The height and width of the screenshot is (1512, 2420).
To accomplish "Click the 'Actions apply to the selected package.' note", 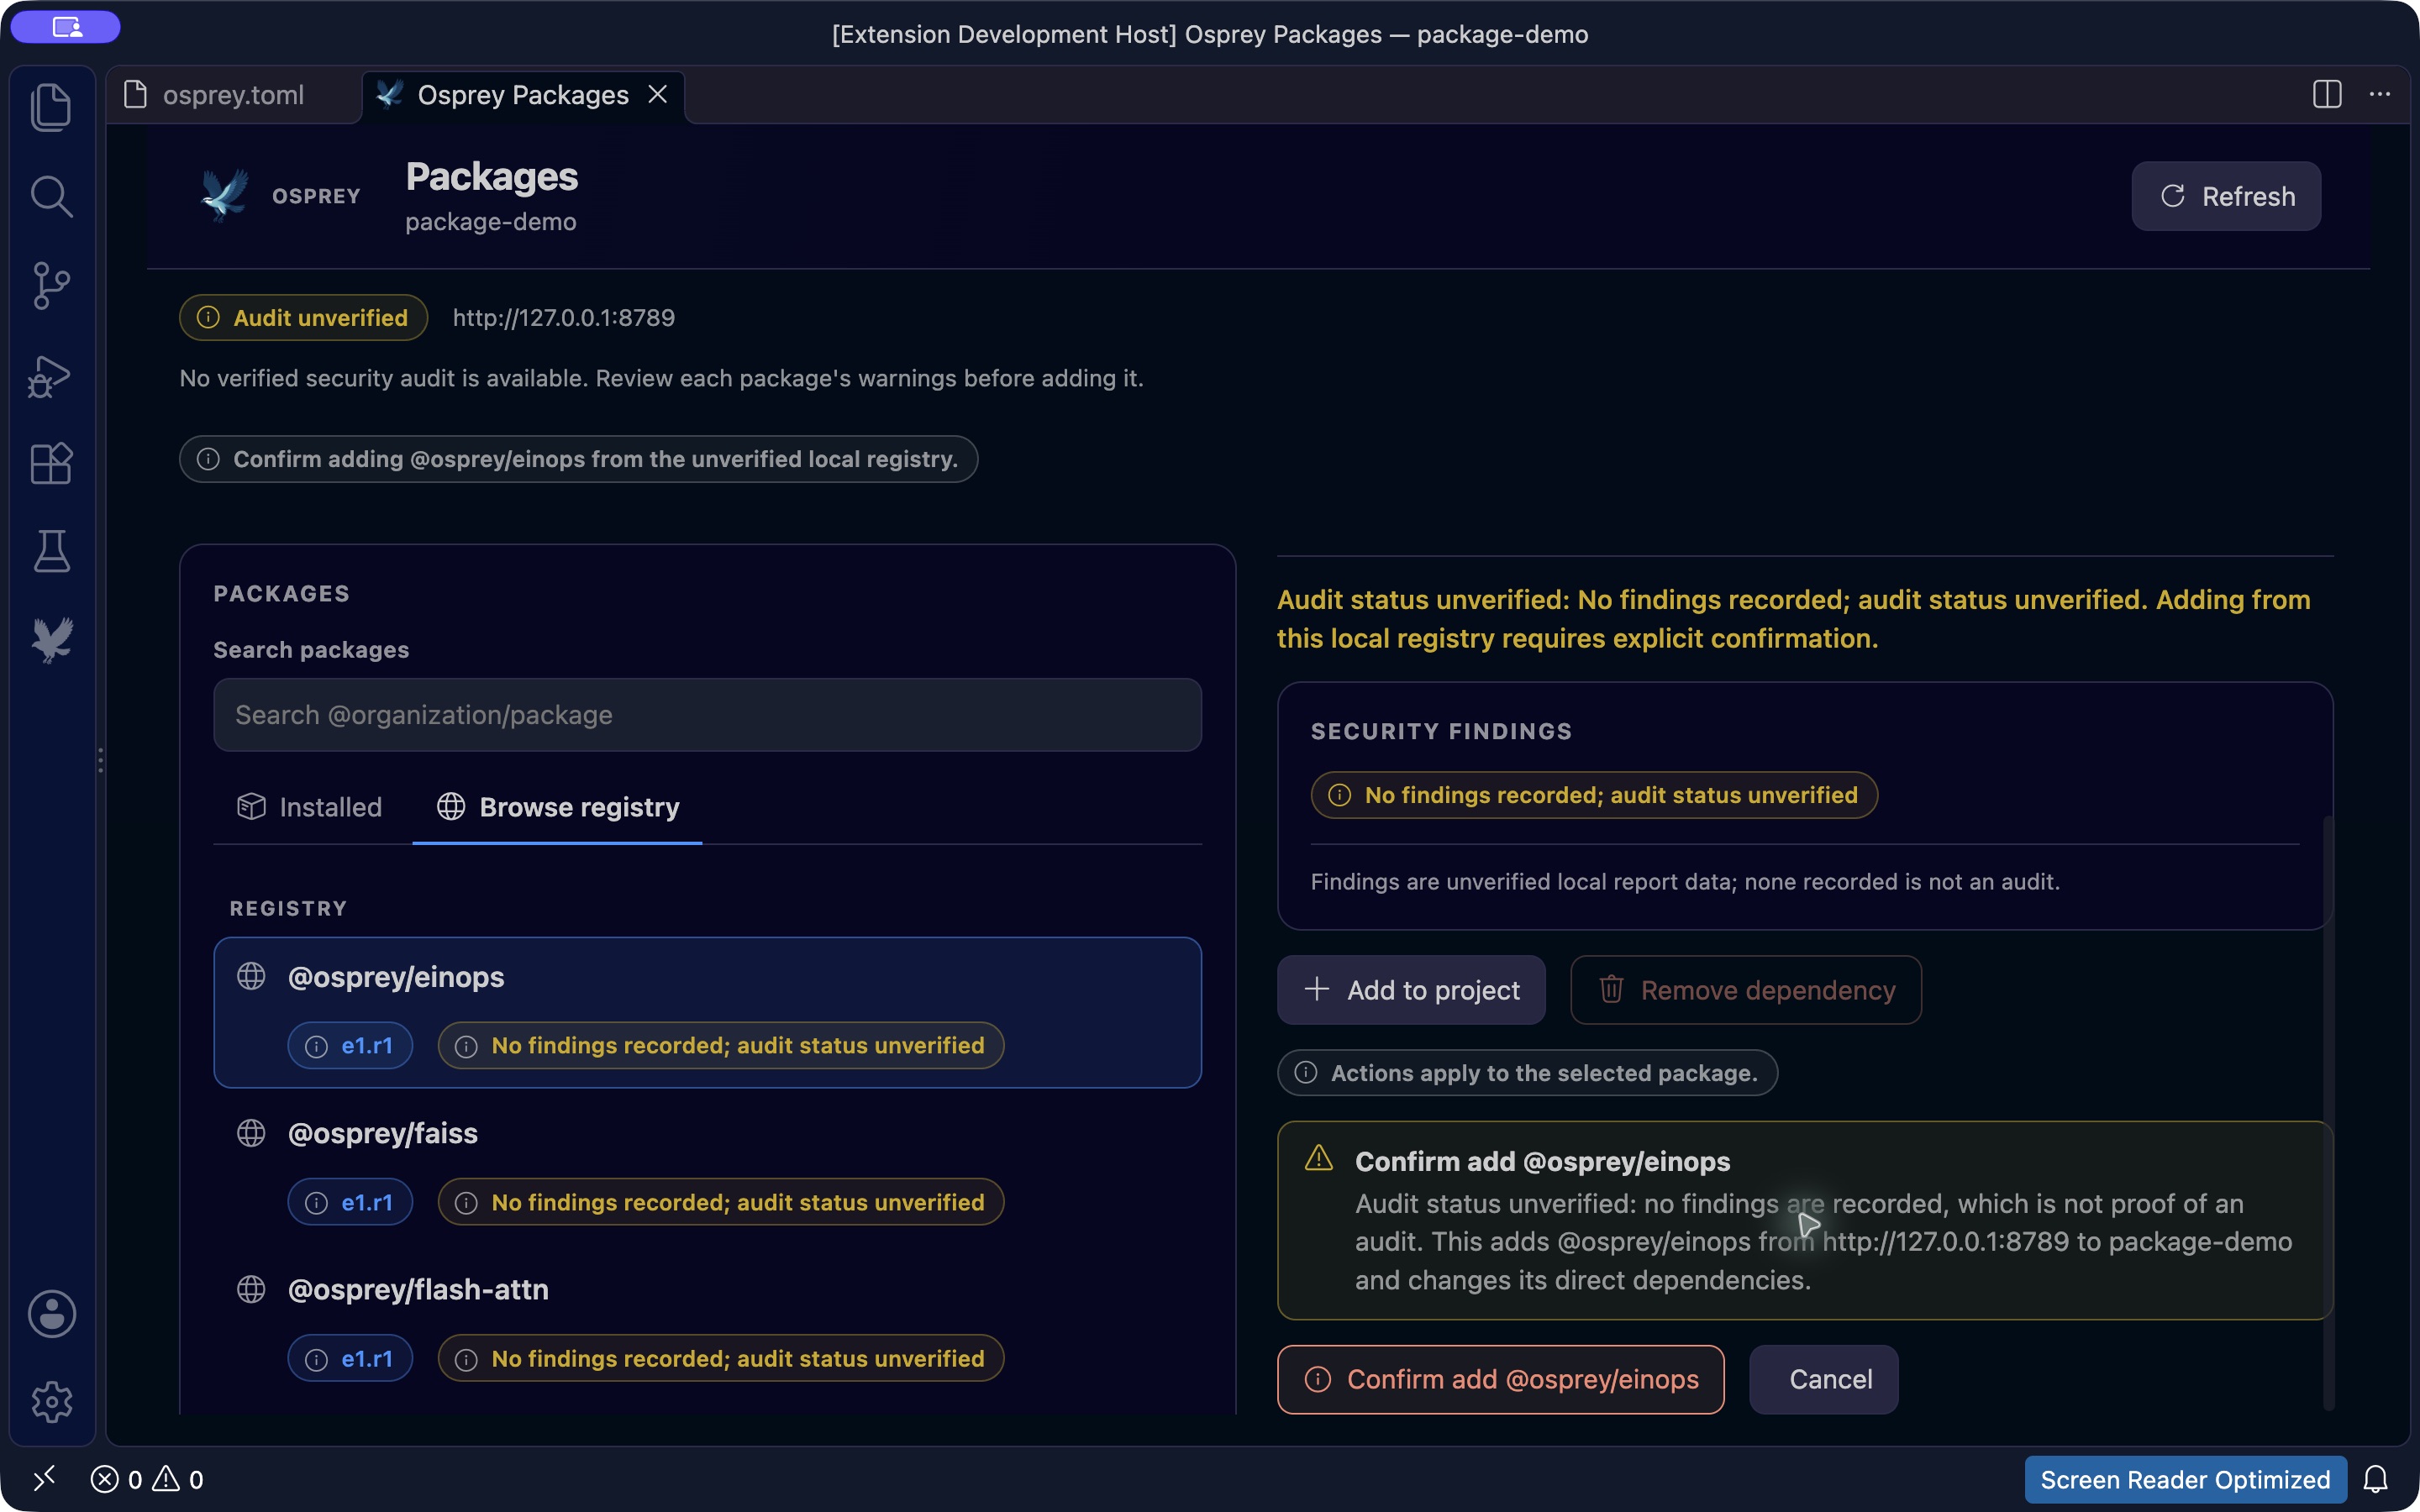I will coord(1527,1073).
